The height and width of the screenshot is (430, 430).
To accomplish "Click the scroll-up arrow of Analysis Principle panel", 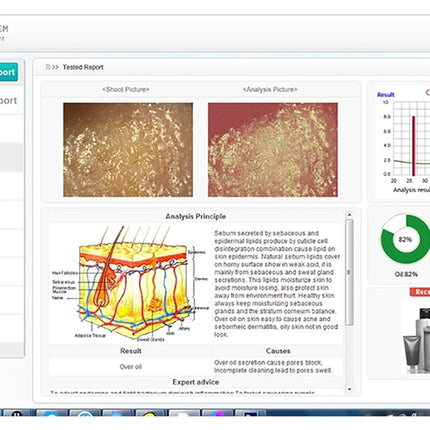I will click(x=349, y=215).
